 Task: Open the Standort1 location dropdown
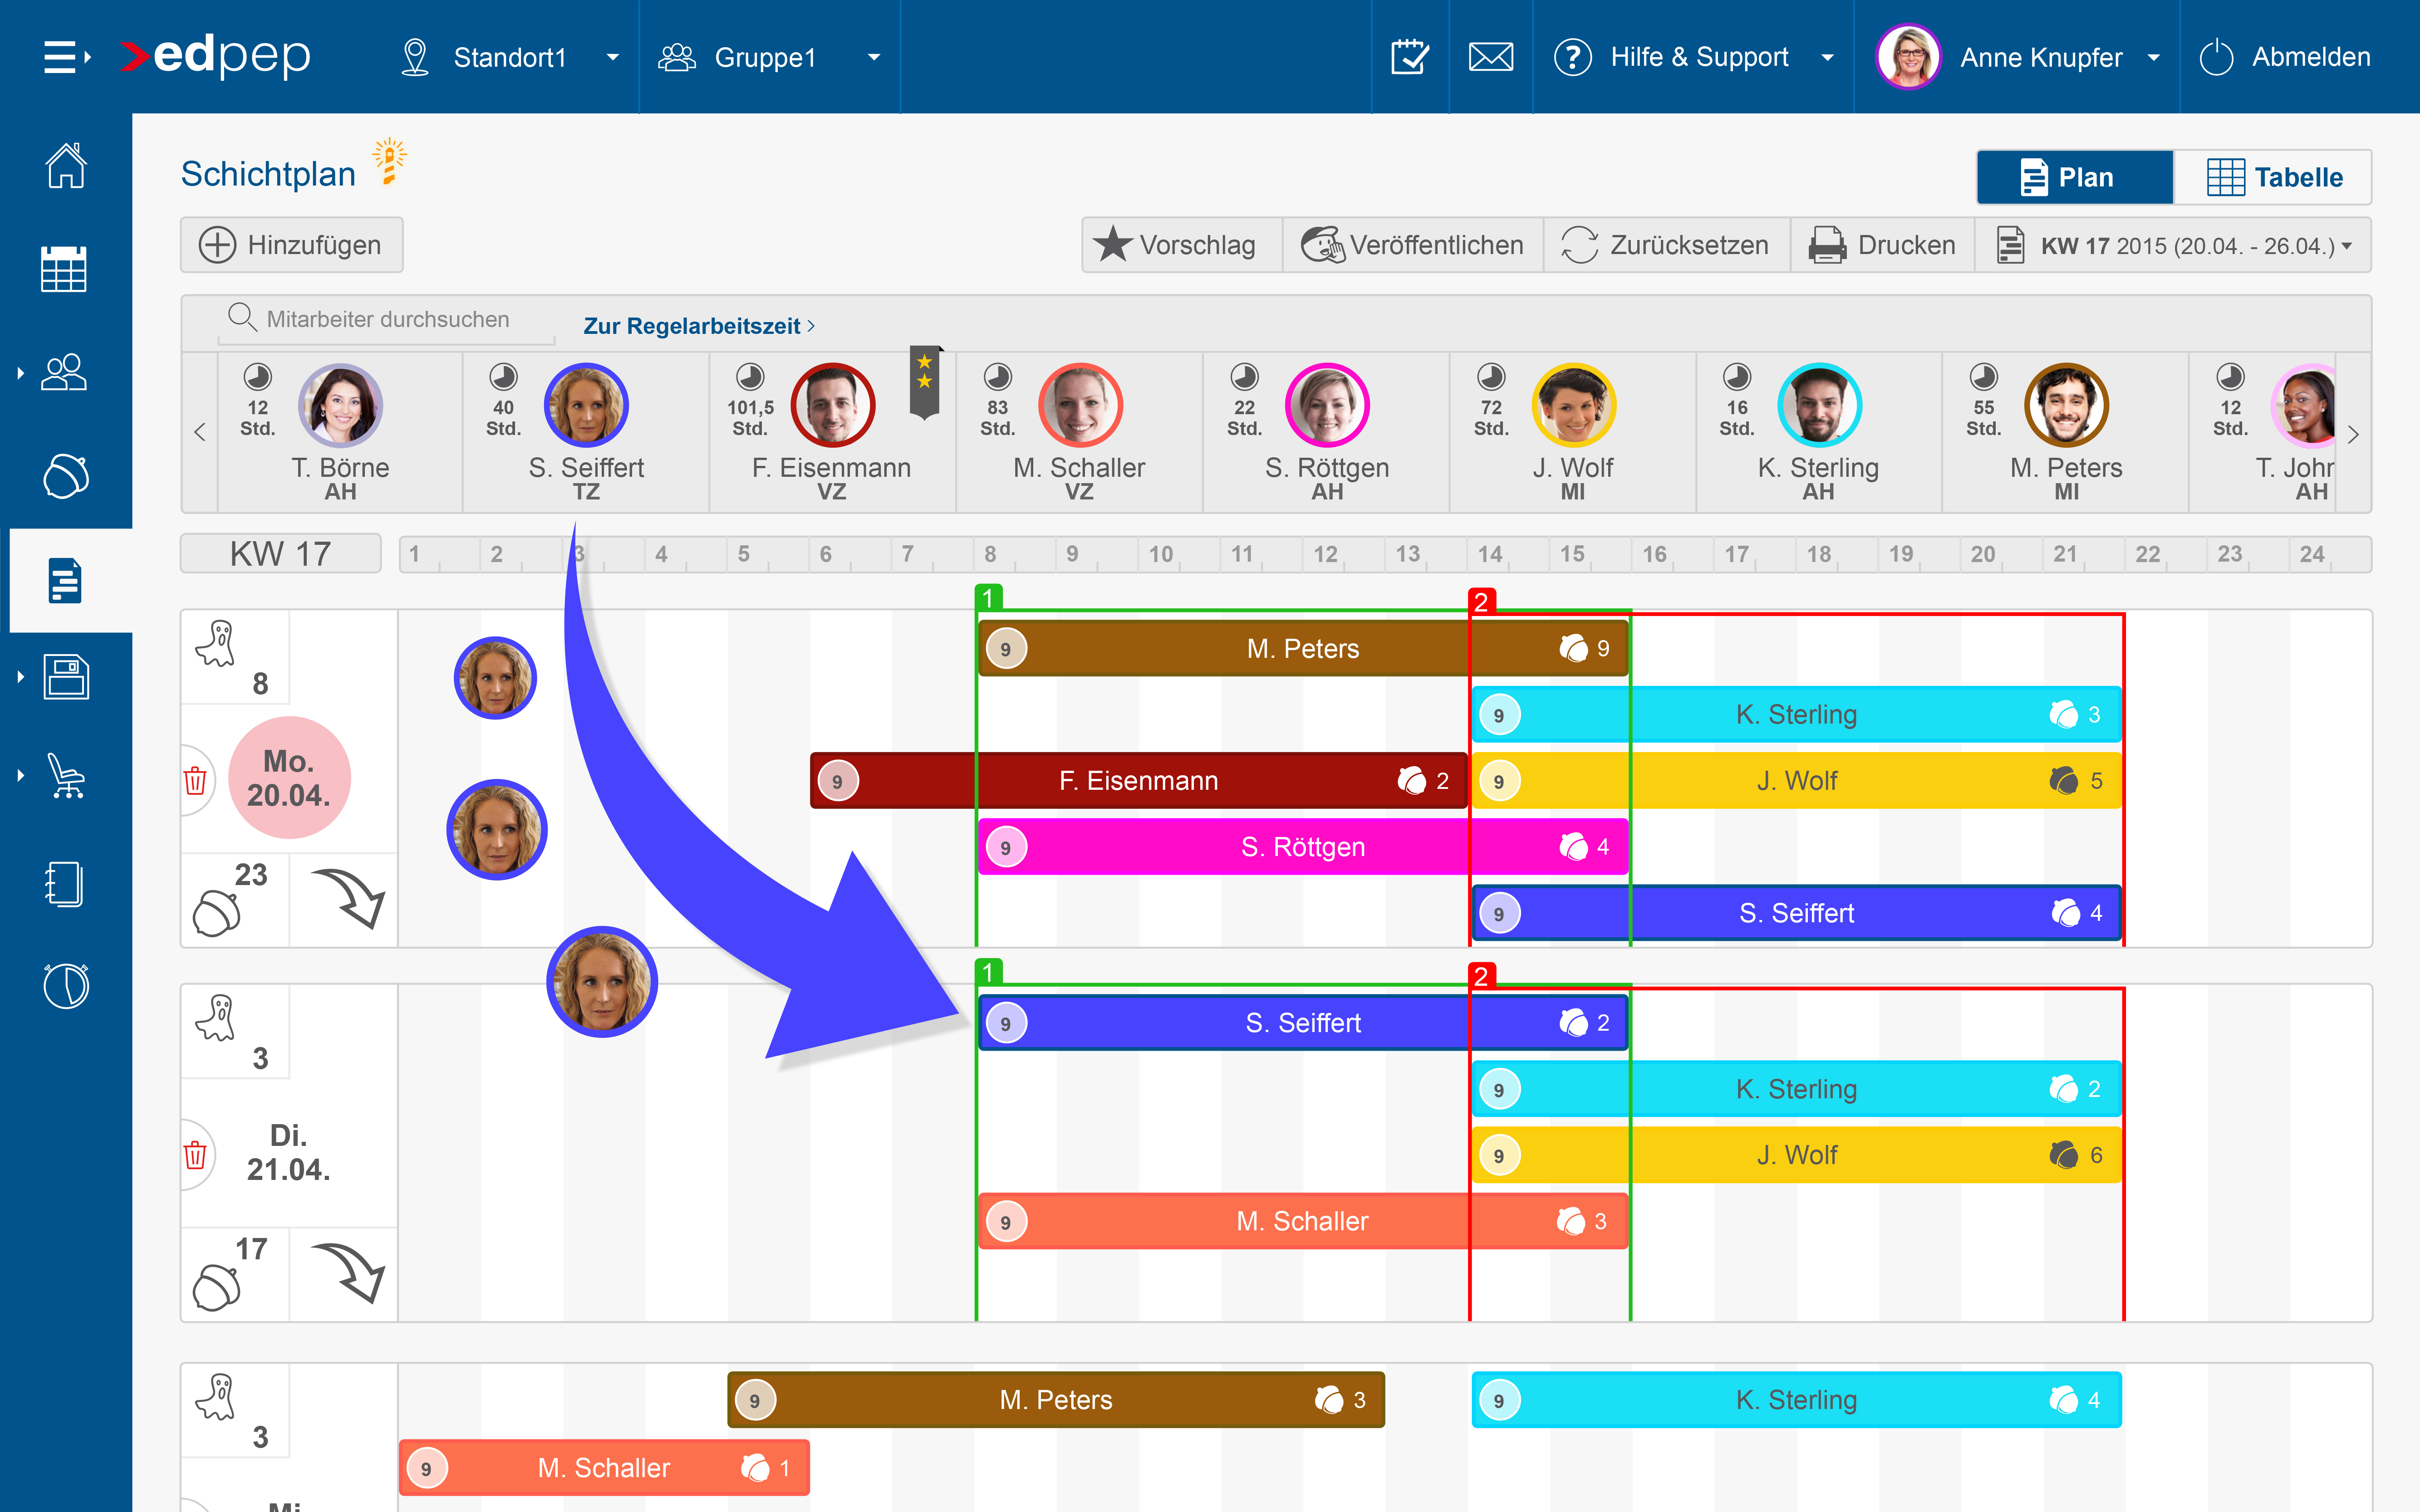[x=510, y=57]
